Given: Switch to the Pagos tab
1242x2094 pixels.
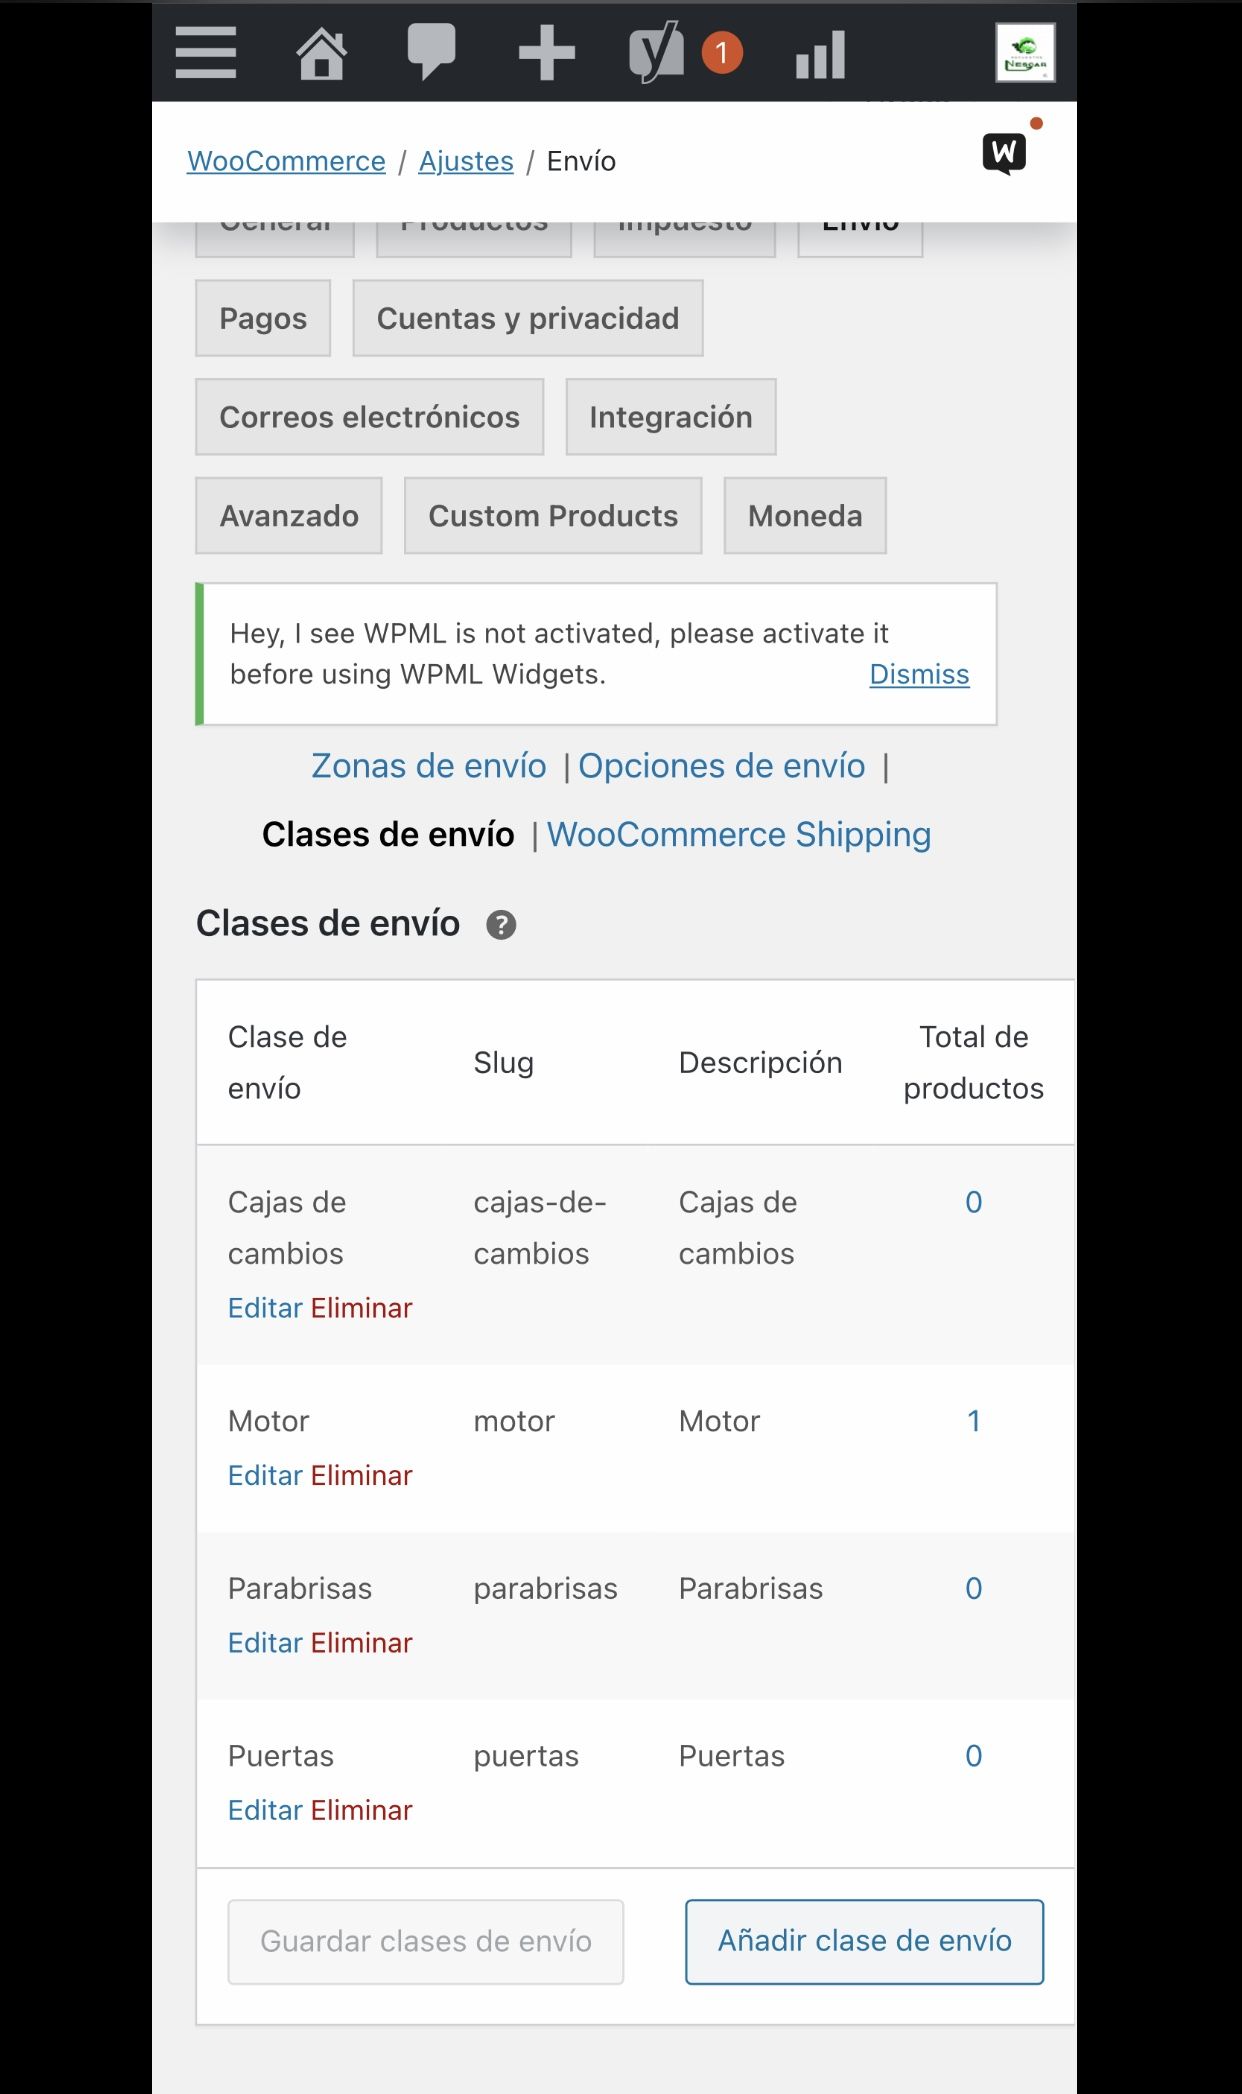Looking at the screenshot, I should pos(263,318).
